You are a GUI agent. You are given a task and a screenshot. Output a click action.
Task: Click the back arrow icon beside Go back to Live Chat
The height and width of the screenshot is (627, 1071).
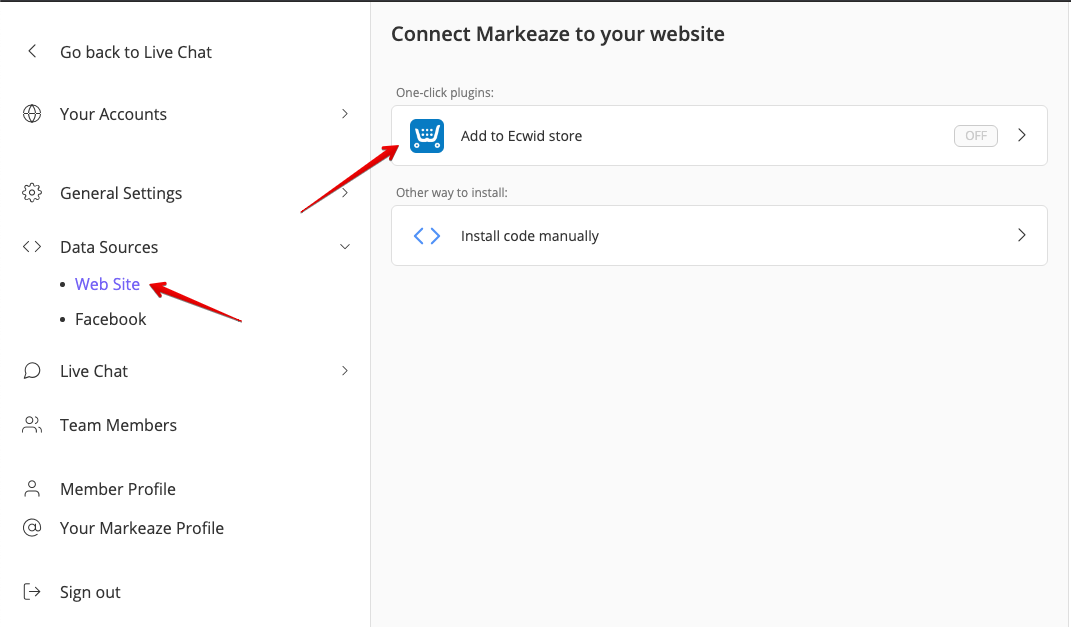(32, 51)
